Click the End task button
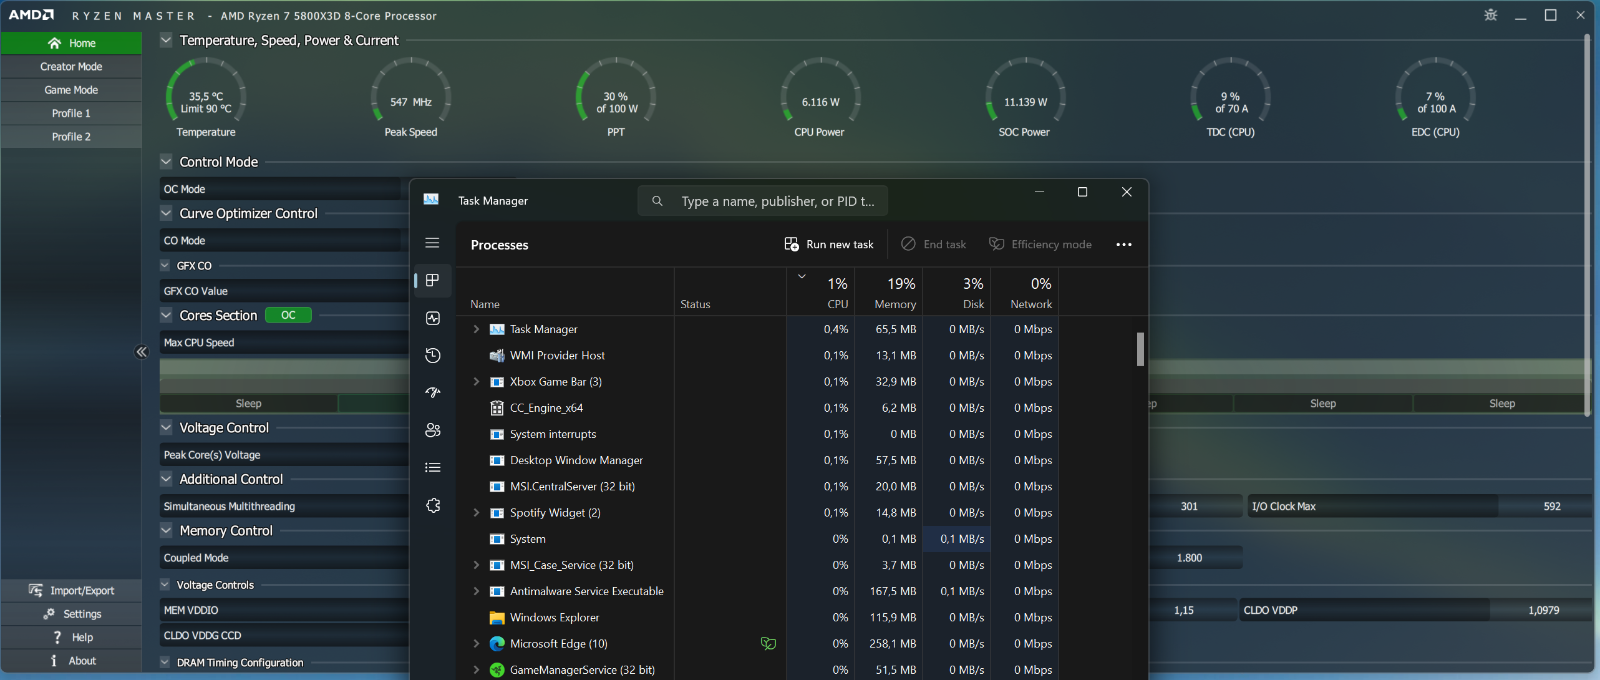 coord(934,244)
